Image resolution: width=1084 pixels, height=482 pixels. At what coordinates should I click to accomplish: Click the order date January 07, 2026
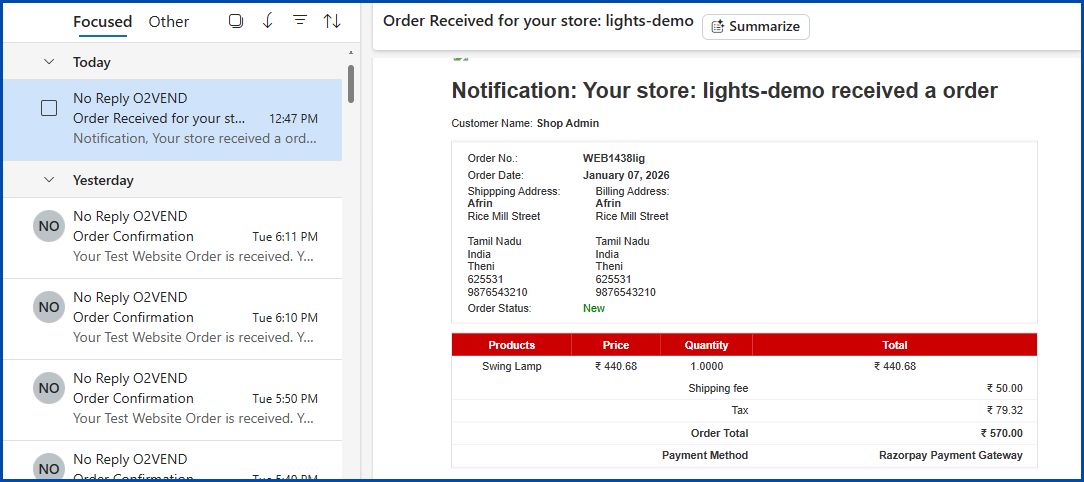pyautogui.click(x=626, y=175)
